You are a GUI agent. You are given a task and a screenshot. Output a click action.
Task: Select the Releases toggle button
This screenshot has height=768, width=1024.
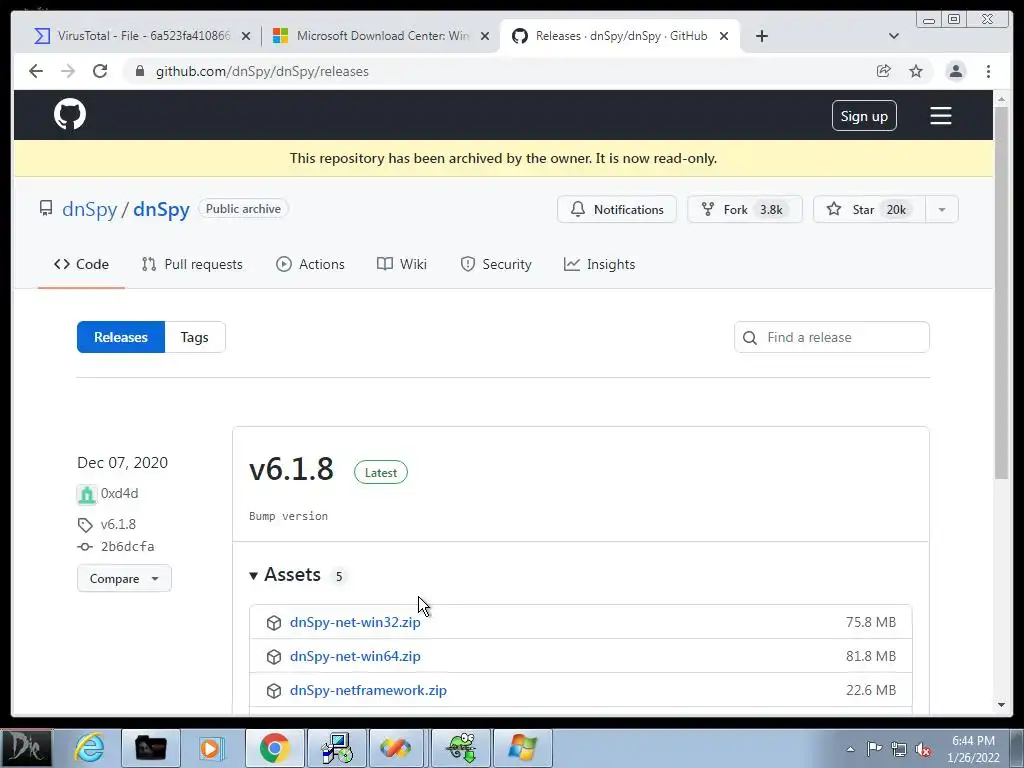(x=121, y=337)
